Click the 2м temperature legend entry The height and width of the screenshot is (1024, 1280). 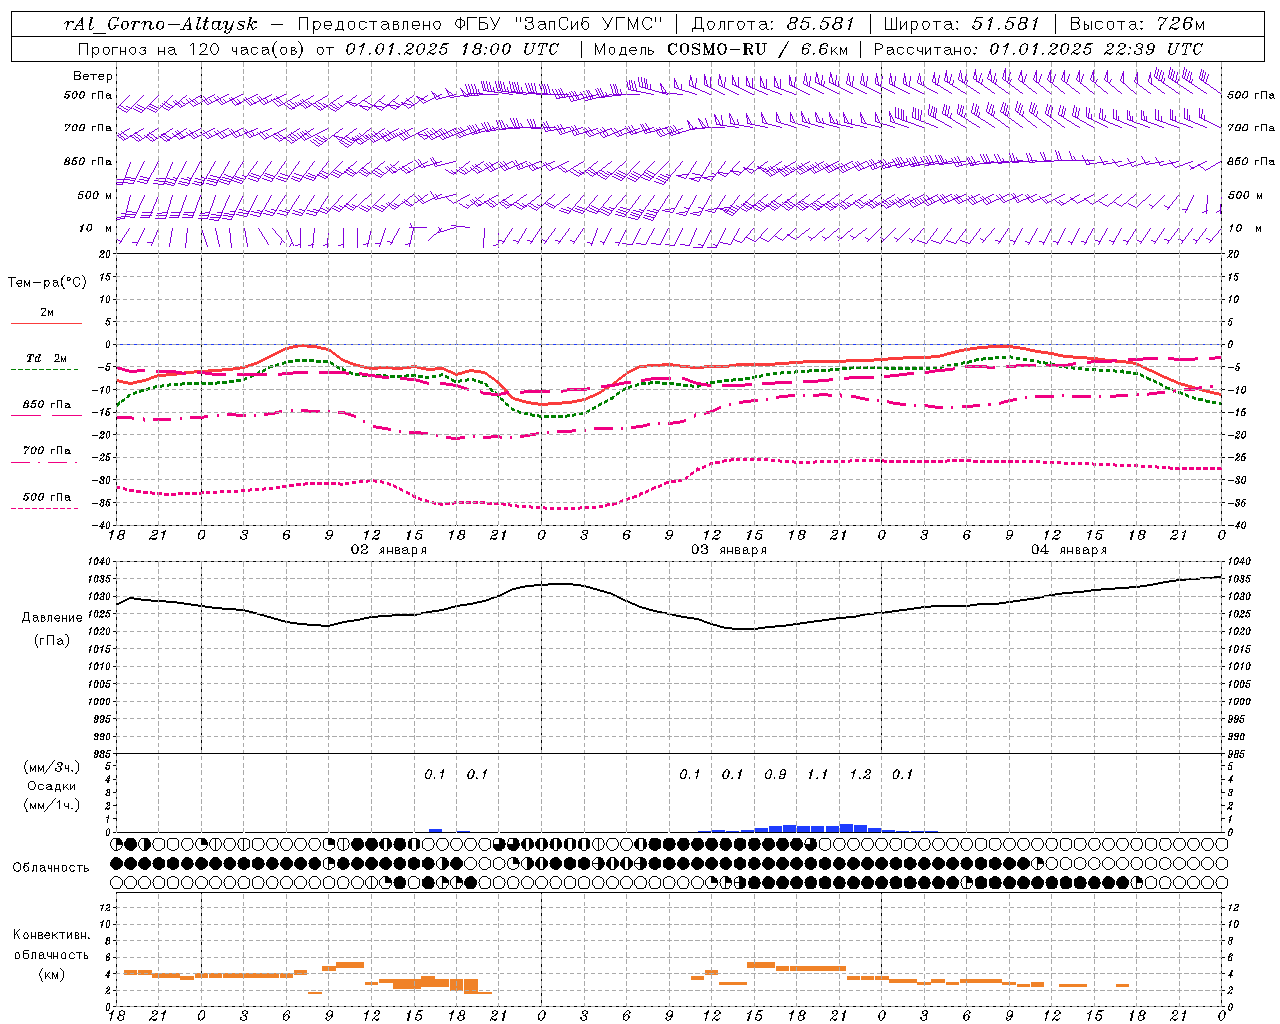47,313
